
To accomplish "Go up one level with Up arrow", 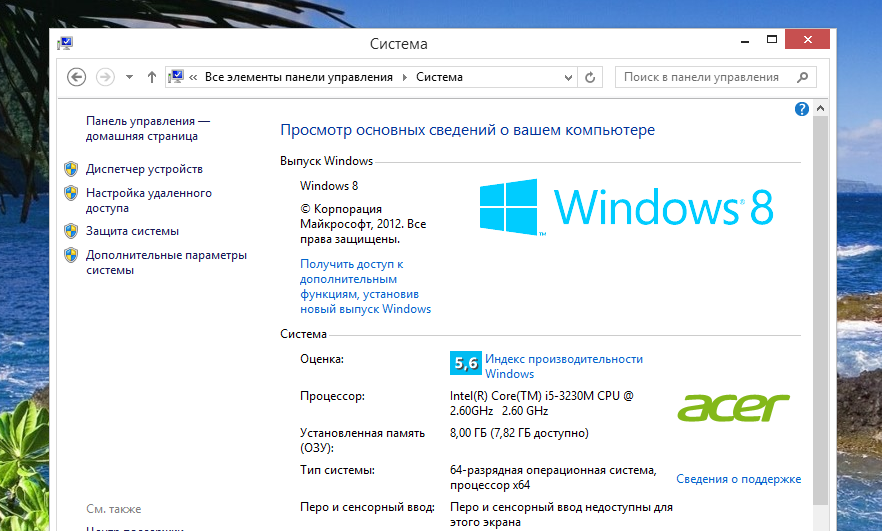I will click(151, 77).
